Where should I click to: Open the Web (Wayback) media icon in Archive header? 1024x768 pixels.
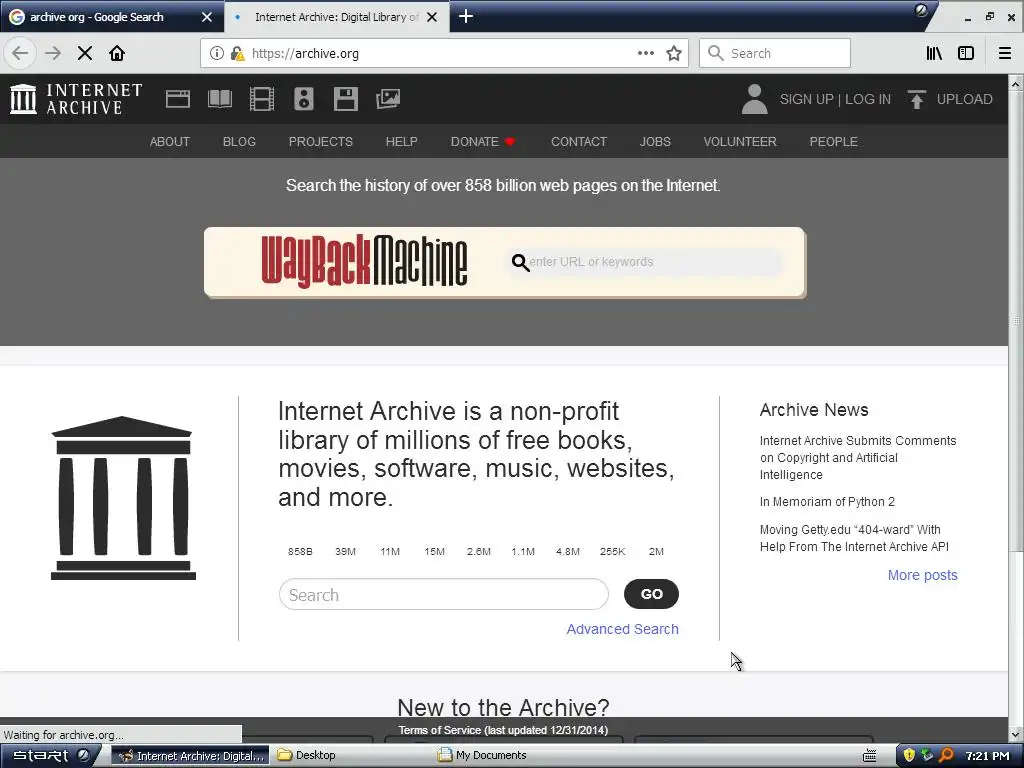(x=178, y=99)
